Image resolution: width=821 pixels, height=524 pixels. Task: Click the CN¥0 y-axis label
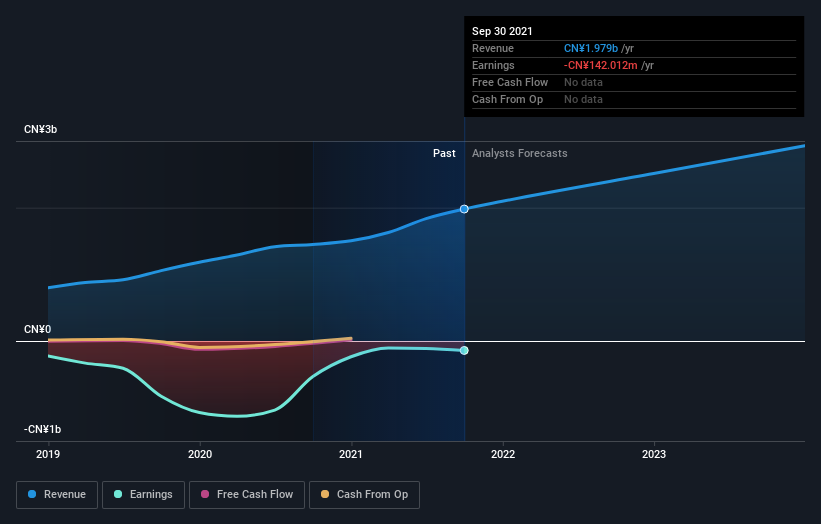pos(38,329)
